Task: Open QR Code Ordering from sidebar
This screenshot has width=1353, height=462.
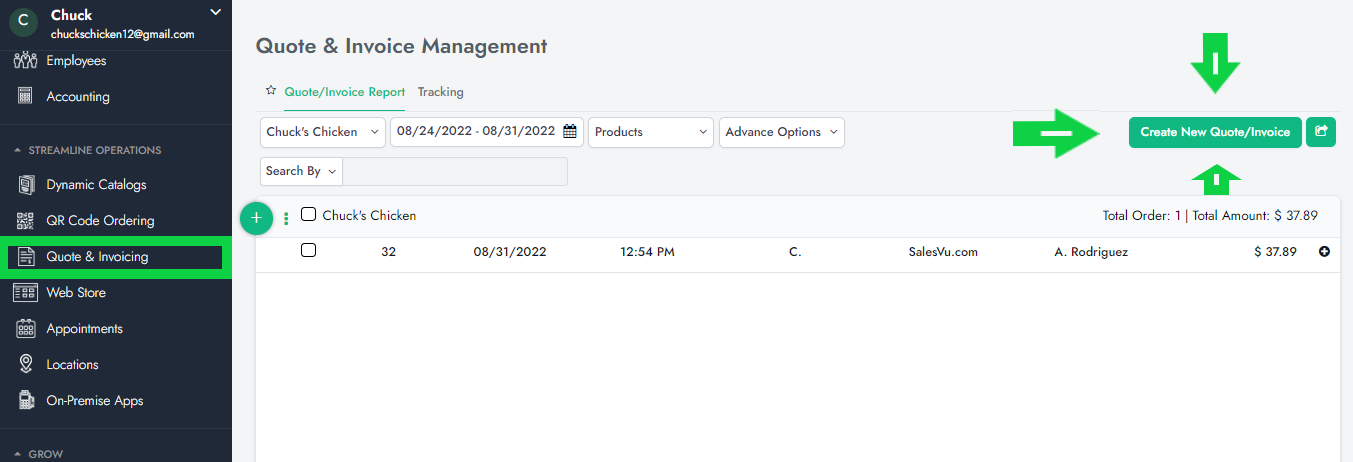Action: [x=100, y=221]
